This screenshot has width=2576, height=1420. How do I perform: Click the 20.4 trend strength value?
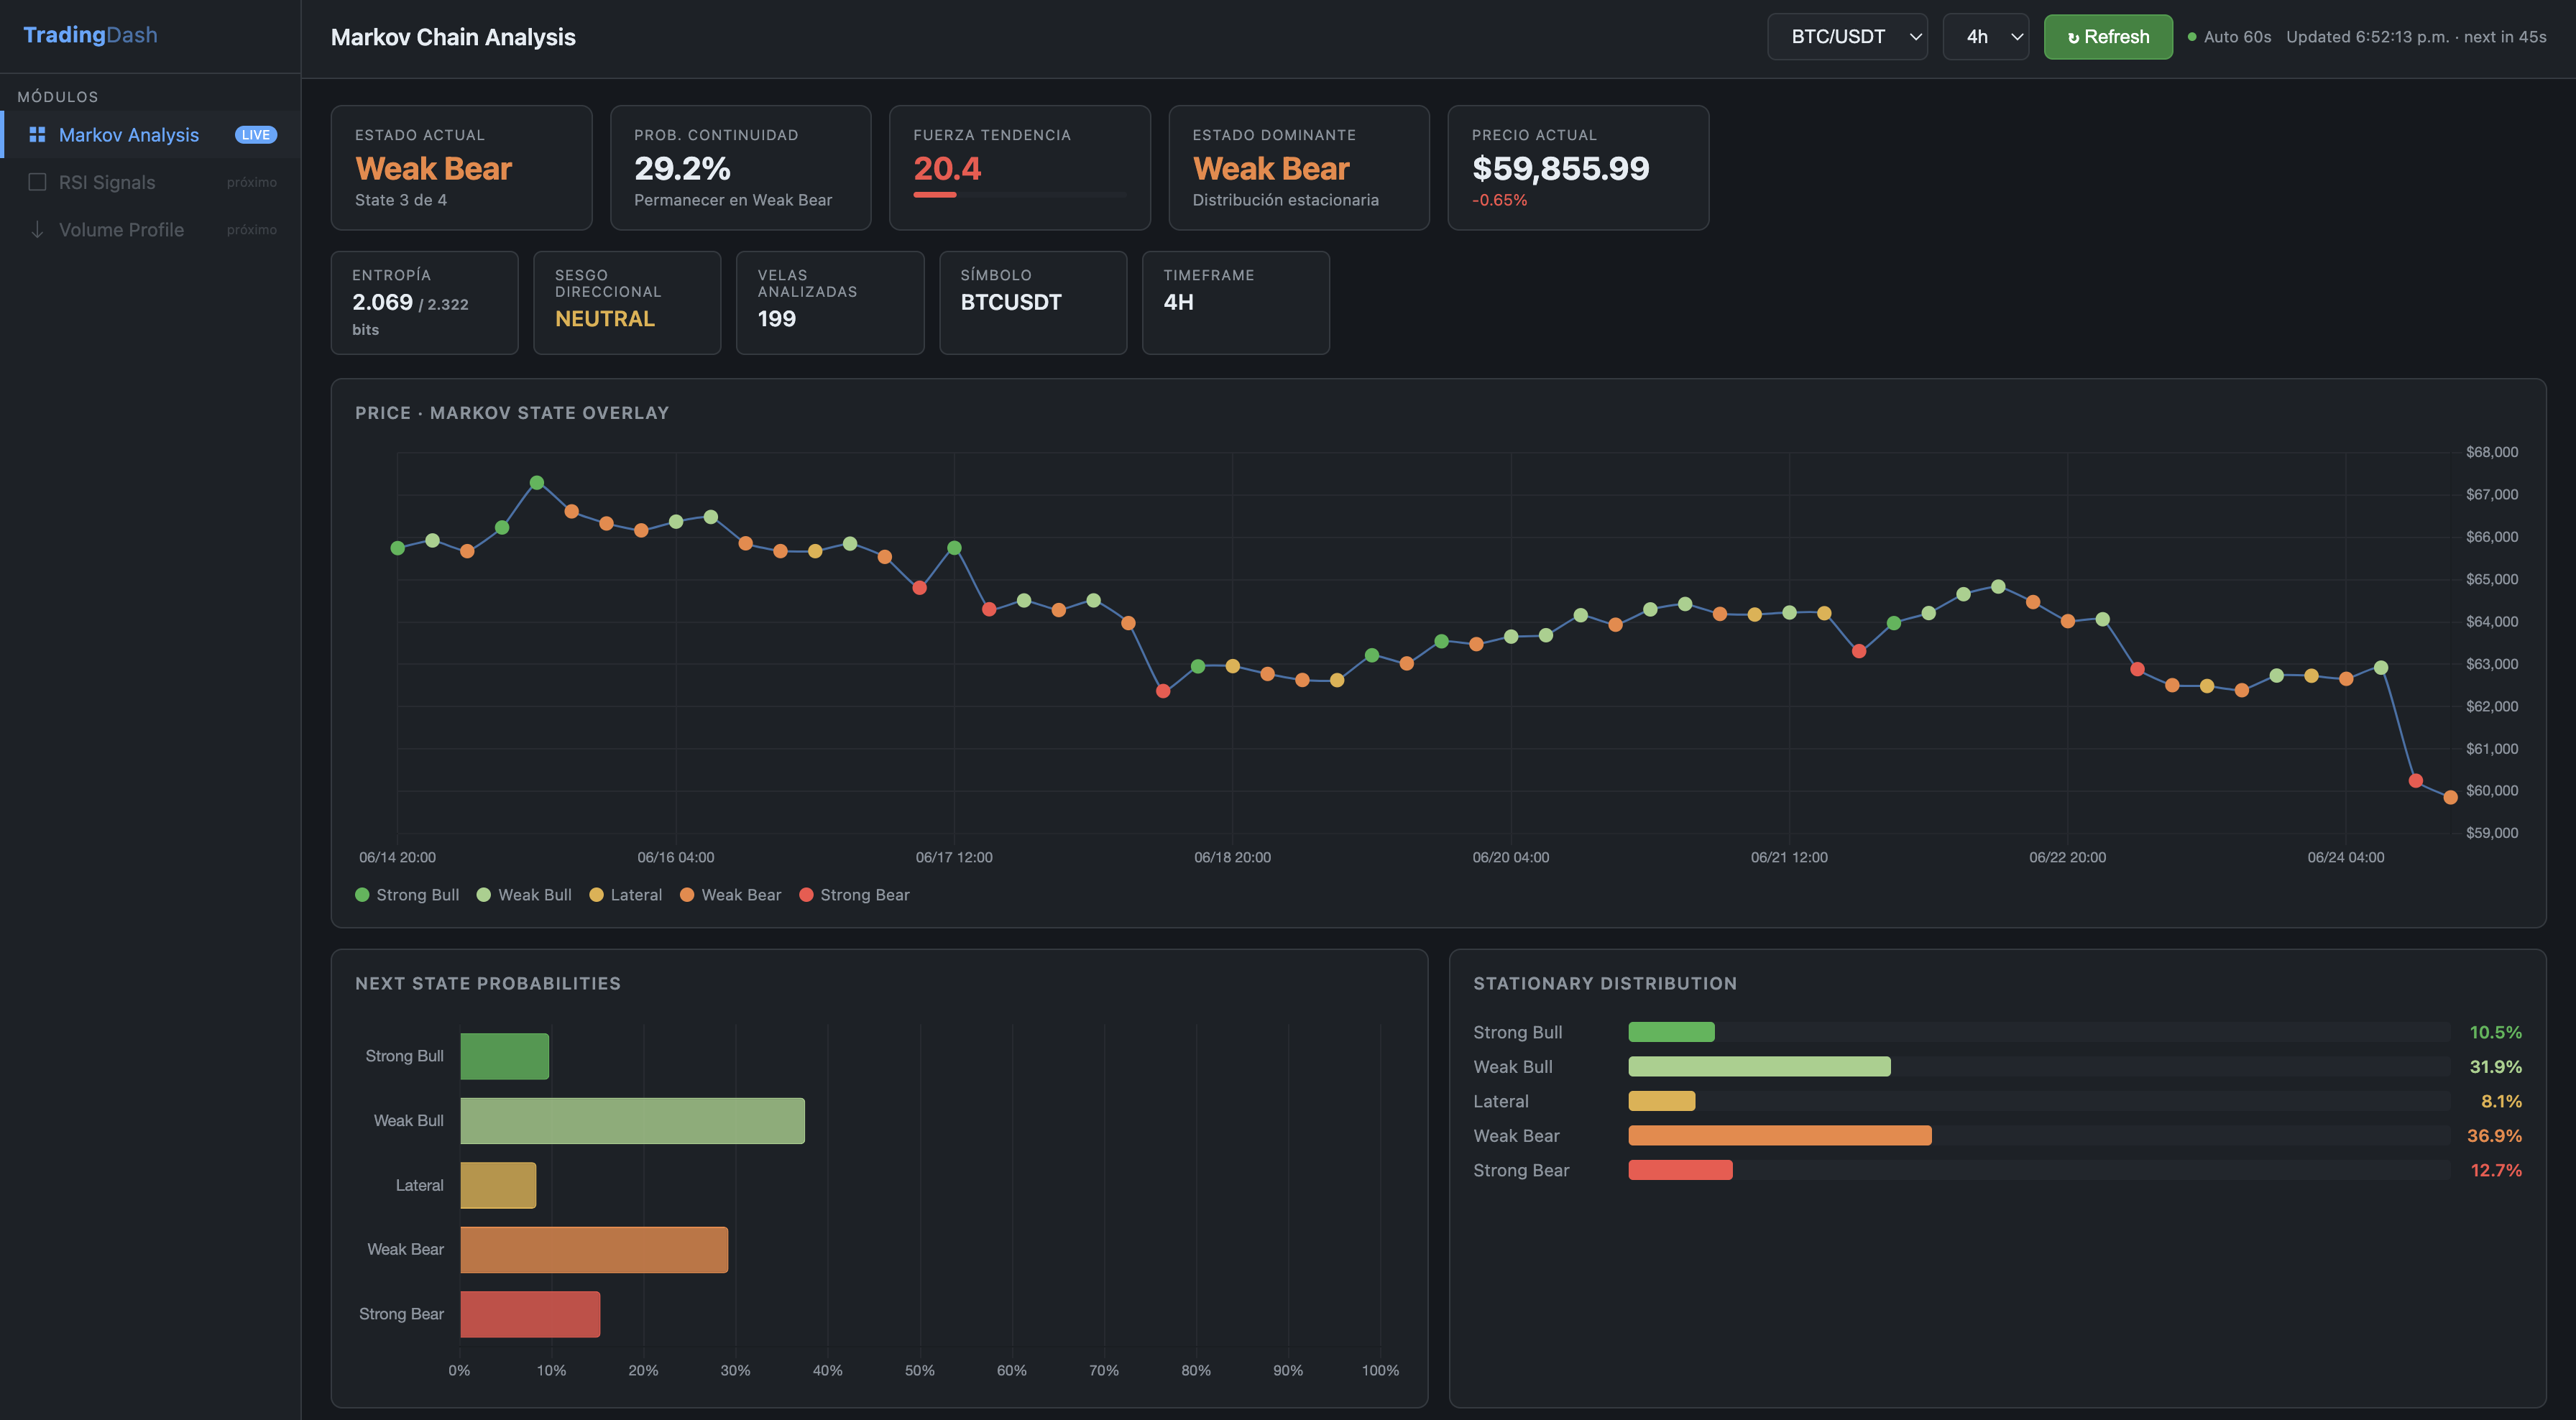click(x=947, y=169)
